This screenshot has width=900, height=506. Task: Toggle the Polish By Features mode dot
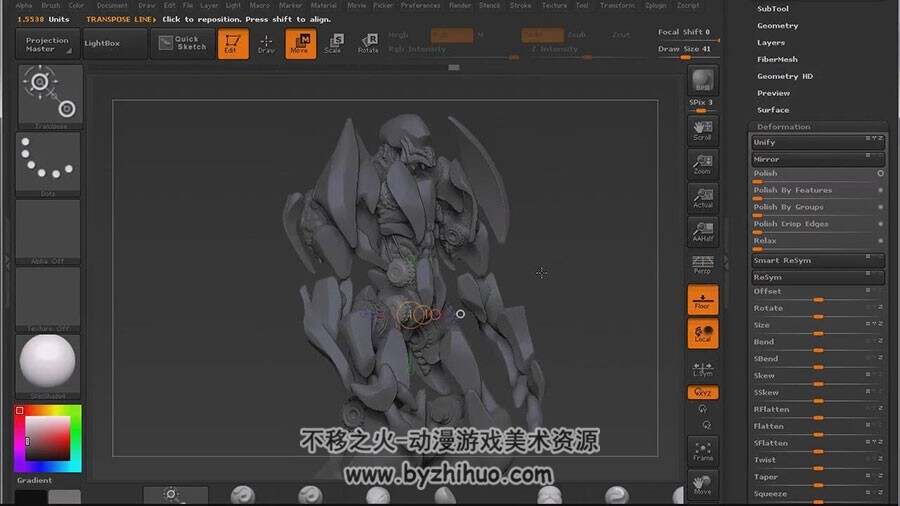[x=880, y=190]
